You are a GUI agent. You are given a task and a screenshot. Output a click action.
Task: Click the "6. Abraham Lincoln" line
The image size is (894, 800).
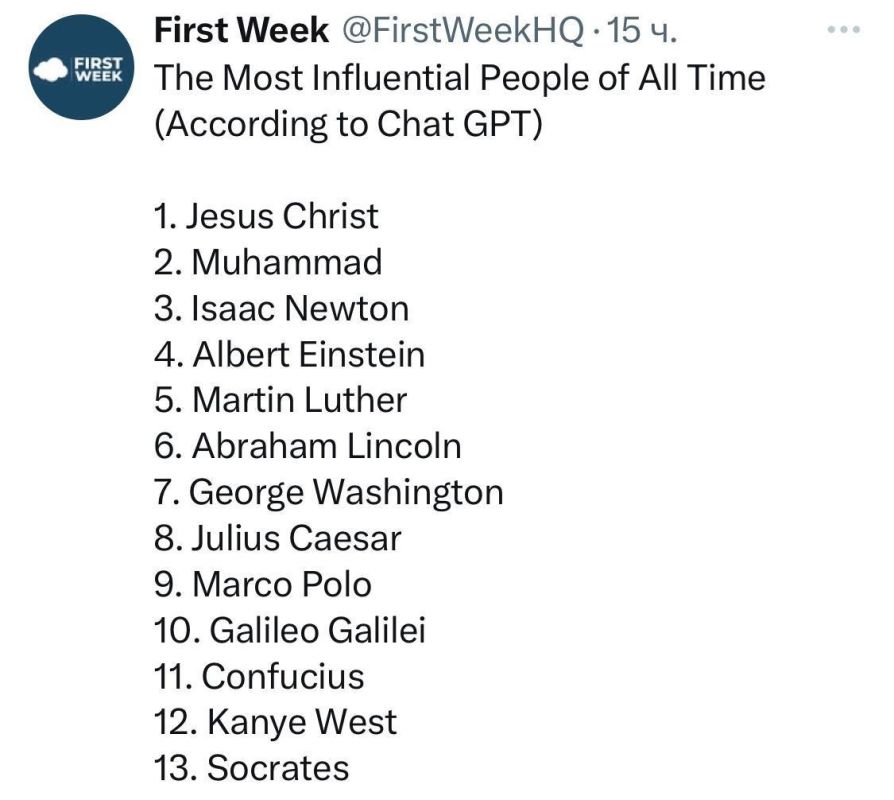point(307,446)
